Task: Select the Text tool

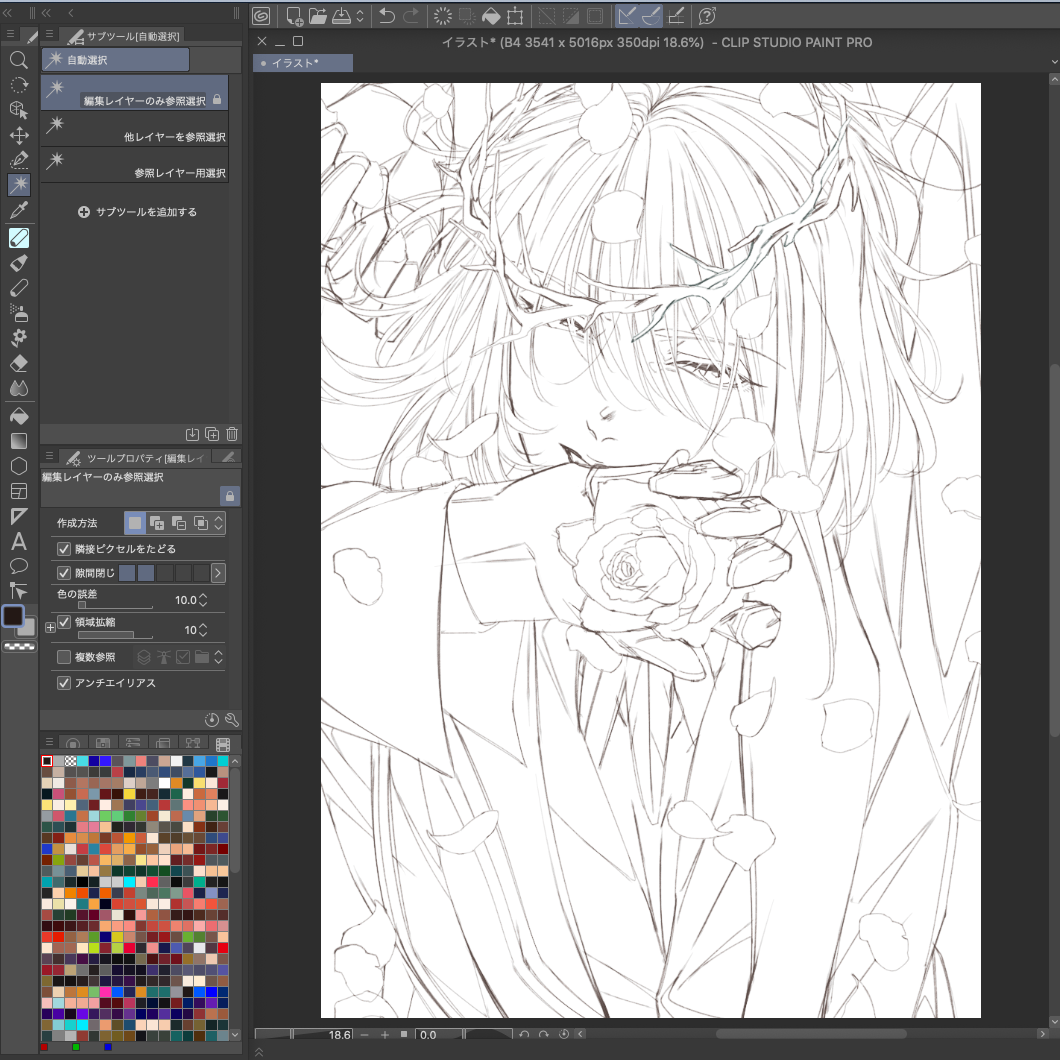Action: pyautogui.click(x=18, y=542)
